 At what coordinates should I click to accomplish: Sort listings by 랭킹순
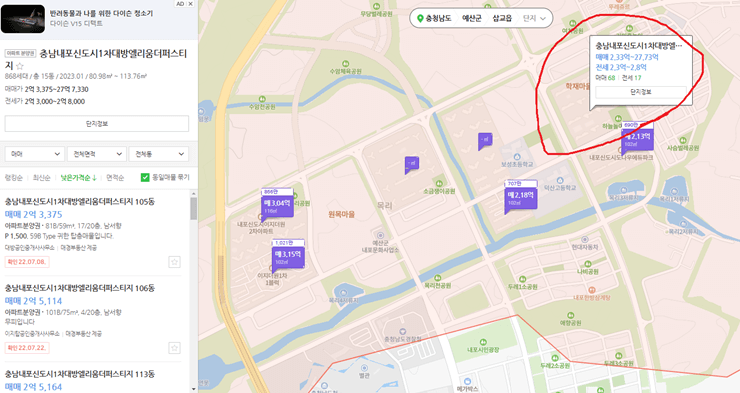(x=14, y=177)
